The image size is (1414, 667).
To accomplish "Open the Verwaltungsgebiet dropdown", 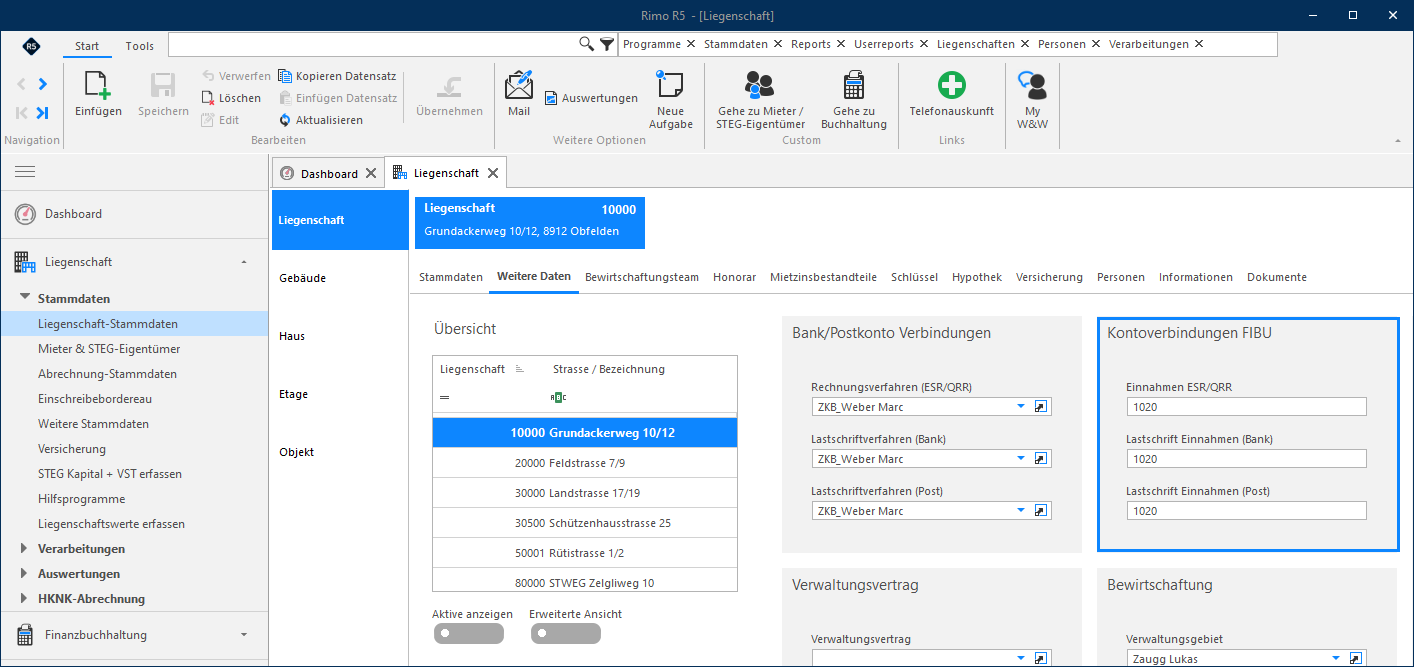I will pyautogui.click(x=1337, y=659).
